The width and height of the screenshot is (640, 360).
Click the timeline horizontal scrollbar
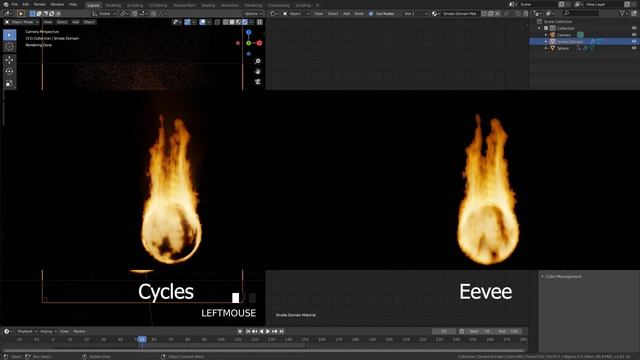pyautogui.click(x=263, y=350)
